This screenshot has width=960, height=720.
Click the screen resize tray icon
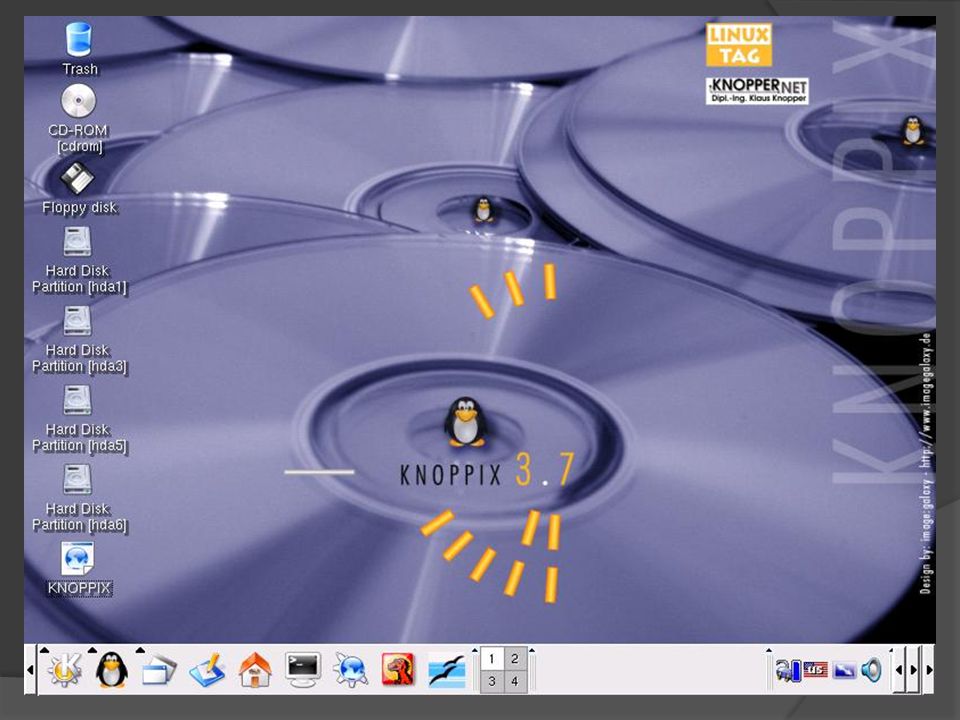click(x=844, y=671)
